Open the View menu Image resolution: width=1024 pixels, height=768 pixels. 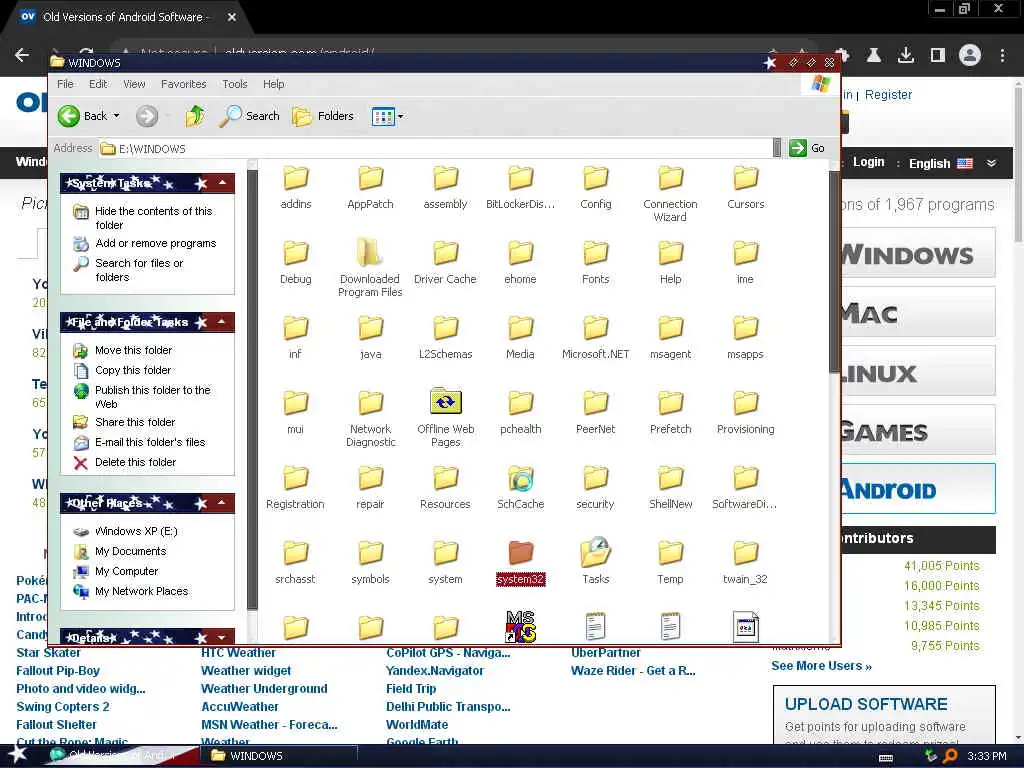[134, 84]
